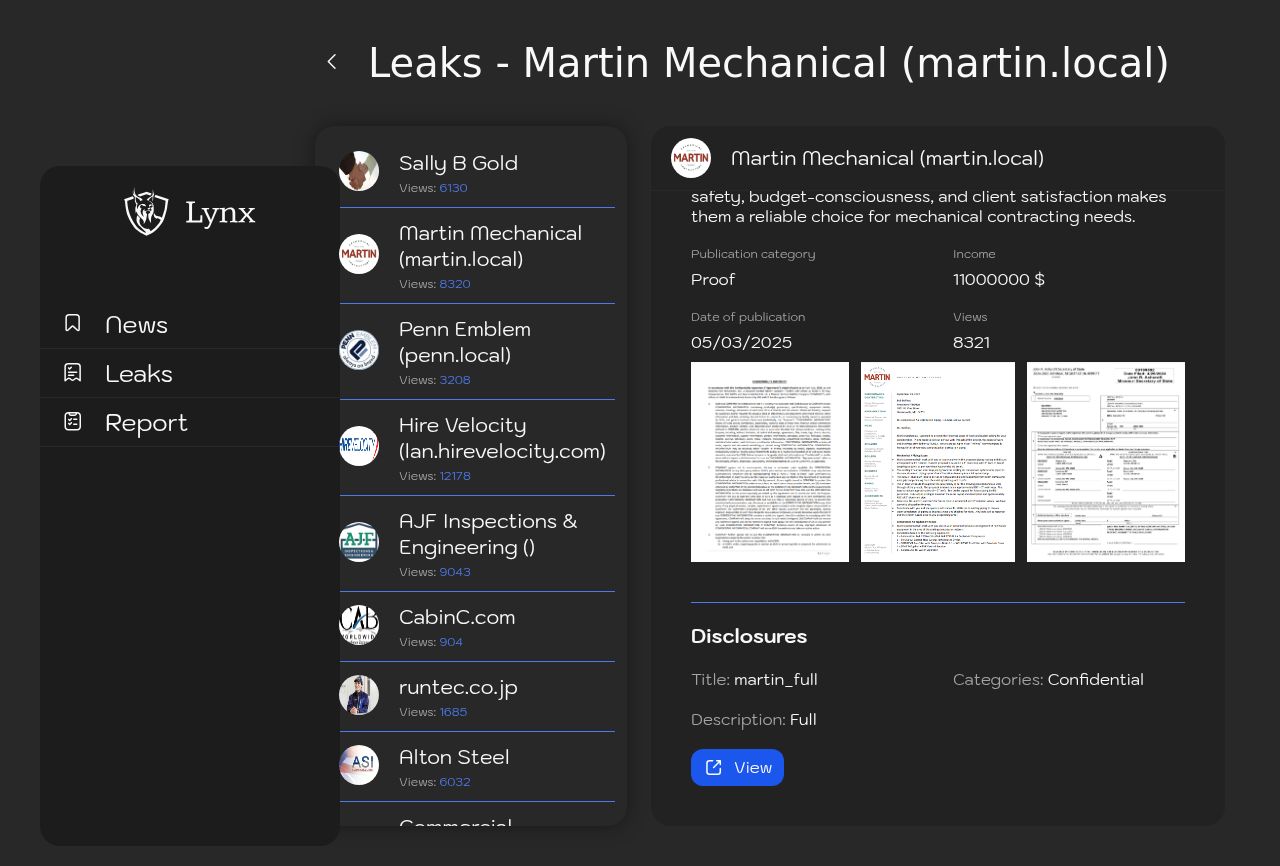
Task: Open the first proof document thumbnail
Action: tap(770, 462)
